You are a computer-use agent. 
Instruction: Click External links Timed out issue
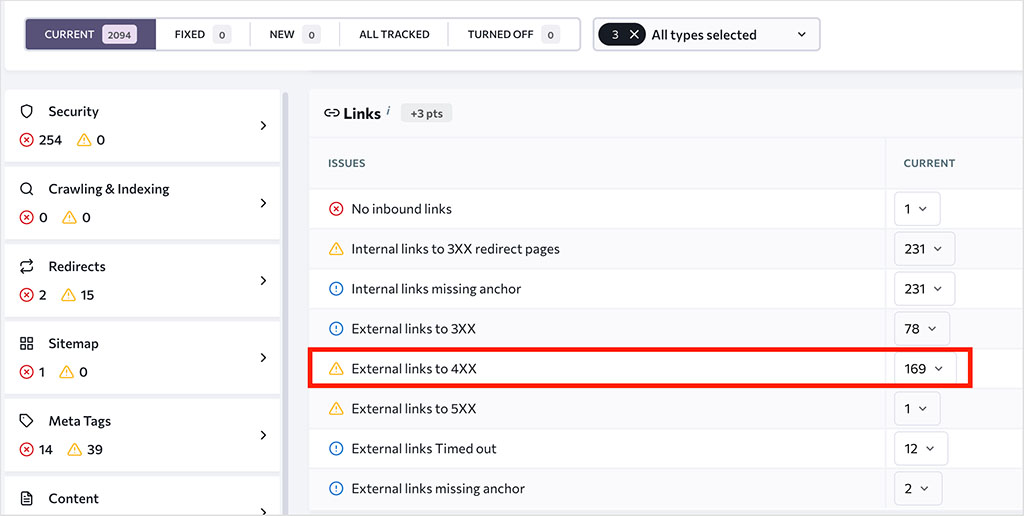(x=424, y=449)
